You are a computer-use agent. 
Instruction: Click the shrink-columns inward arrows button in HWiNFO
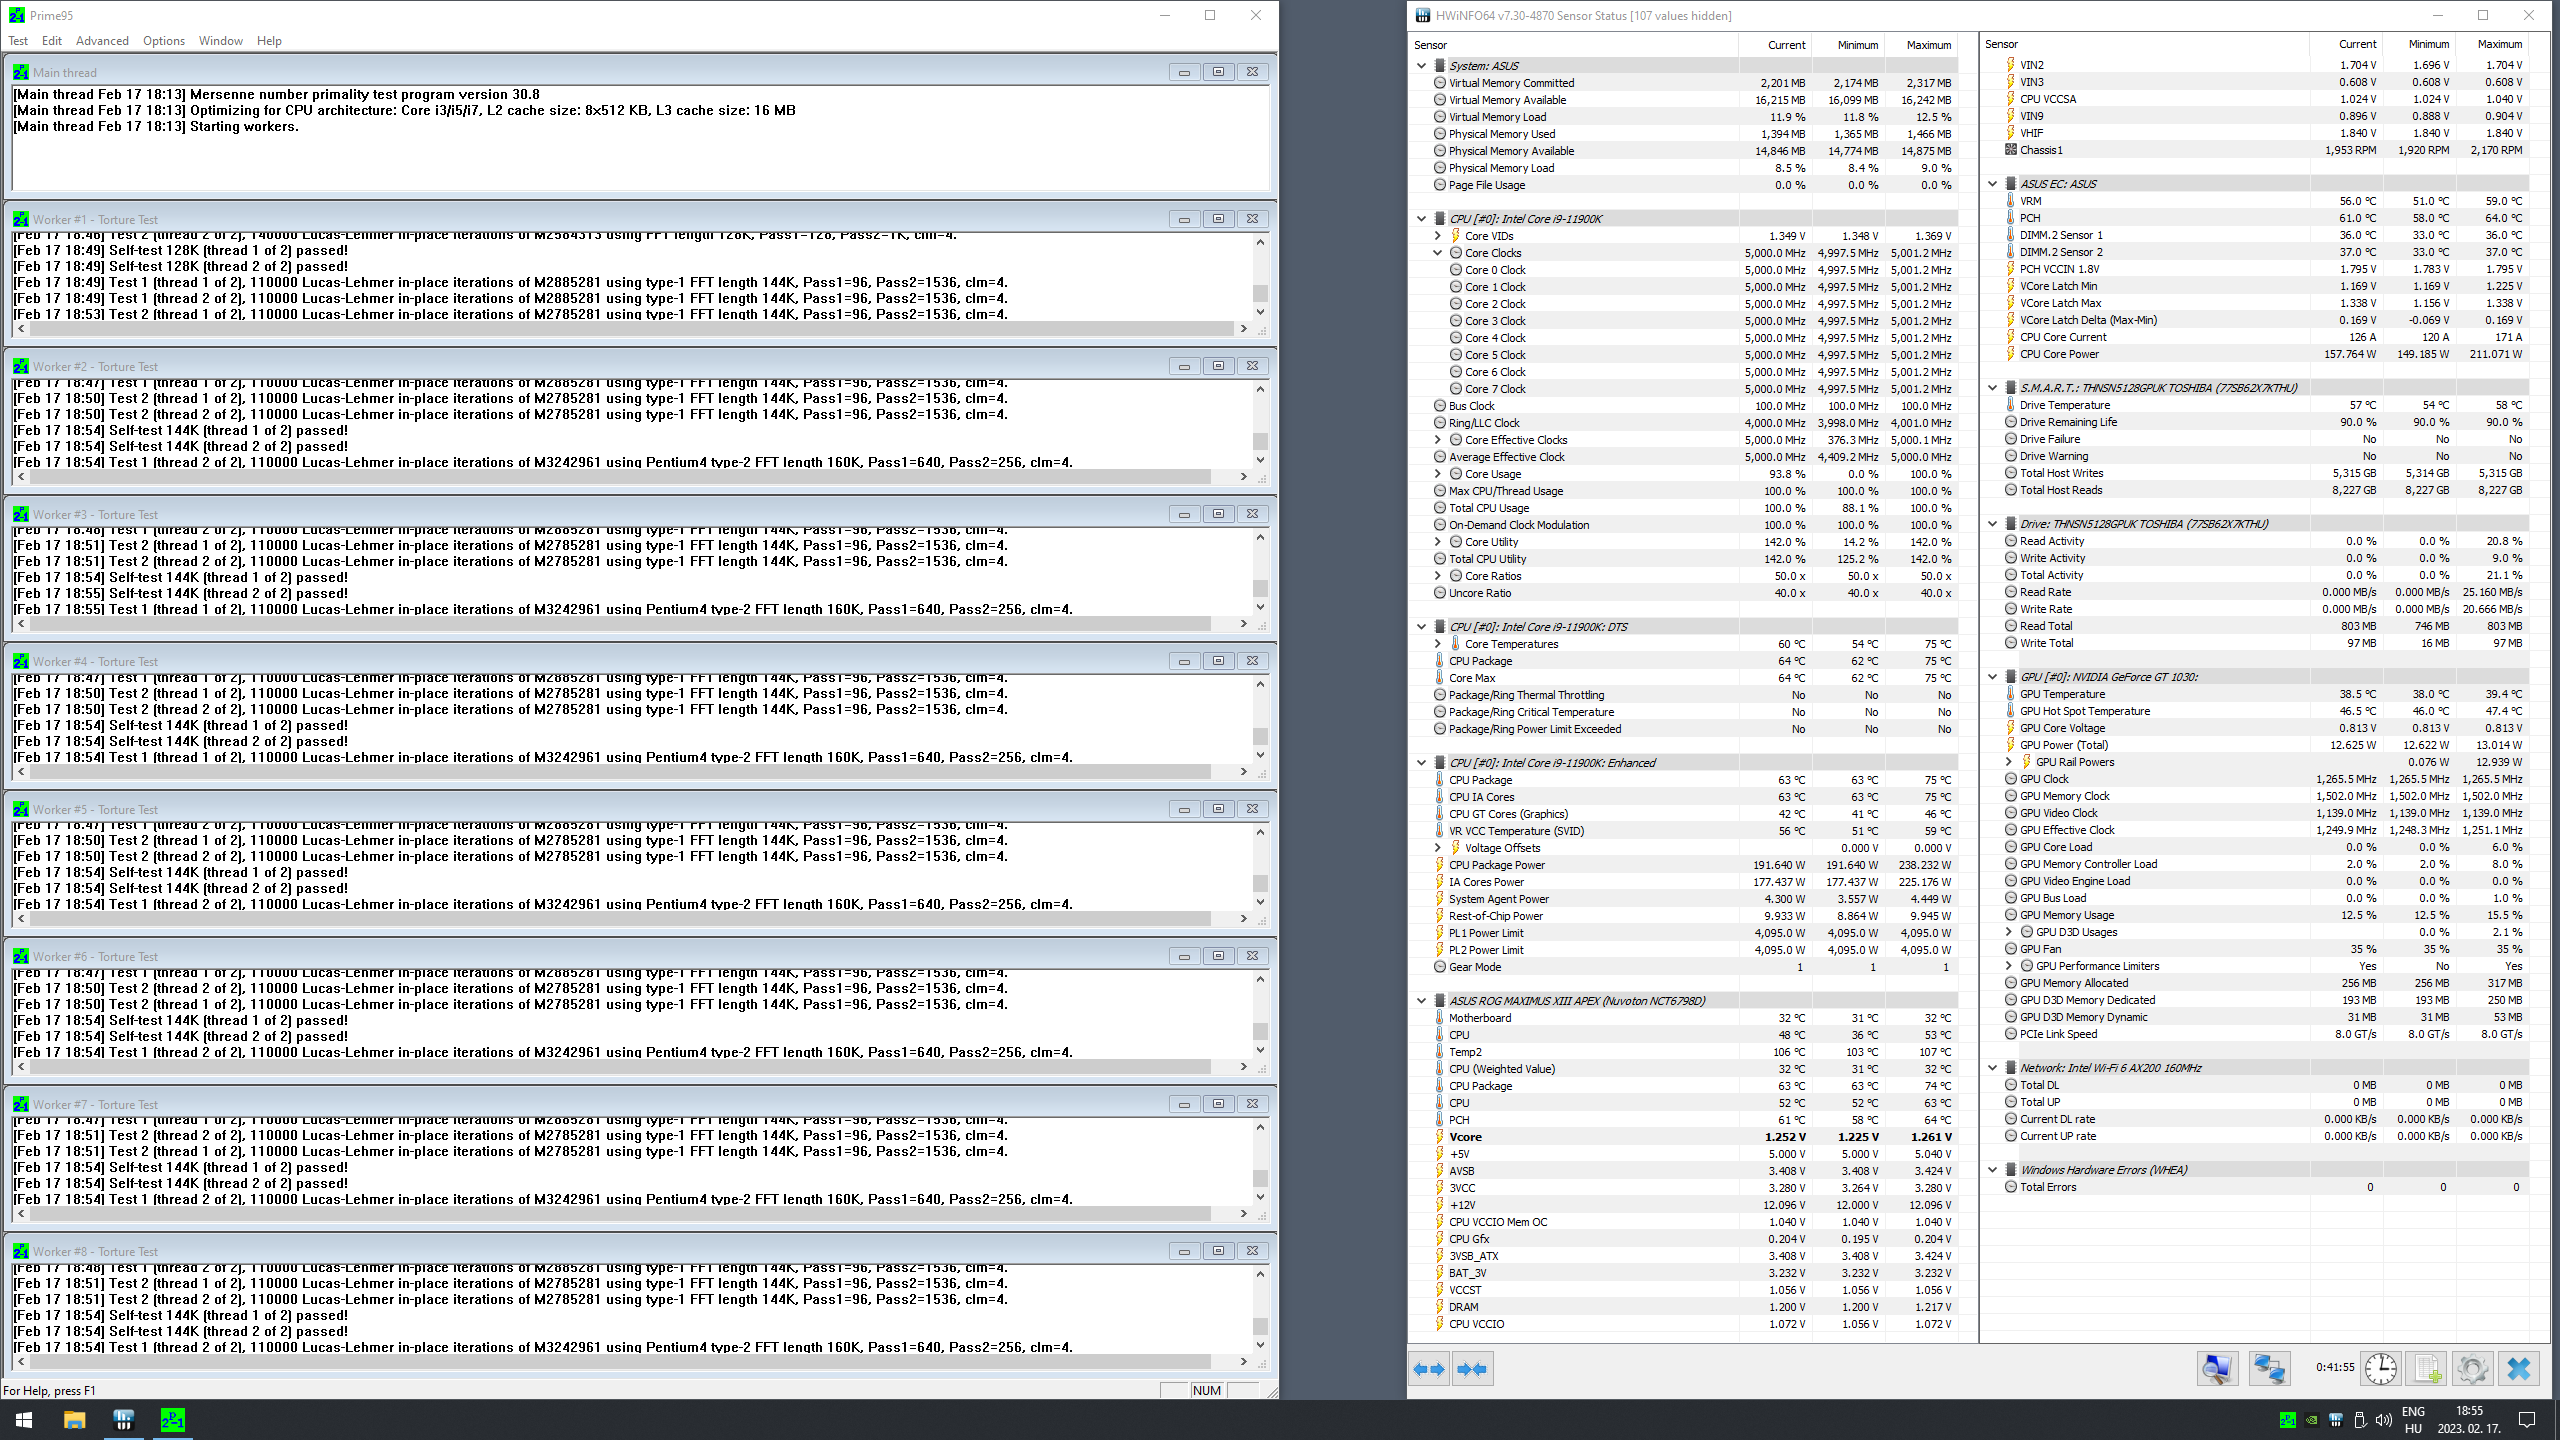(x=1472, y=1369)
